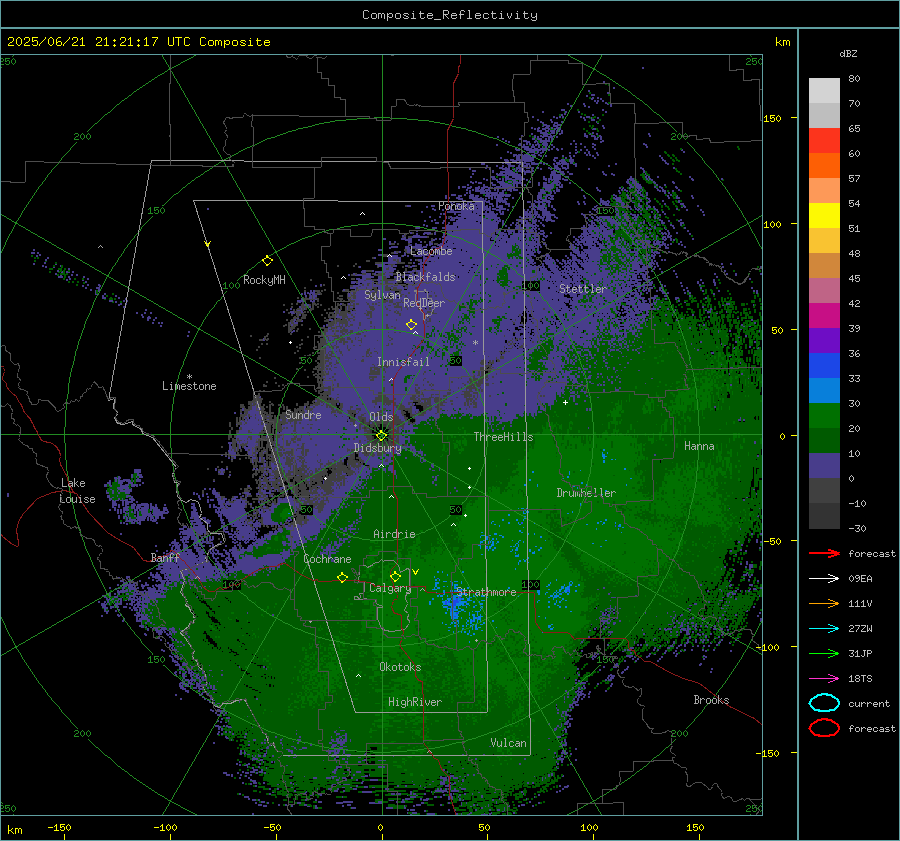Click the yellow diamond marker below RedDeer
The height and width of the screenshot is (841, 900).
tap(411, 325)
